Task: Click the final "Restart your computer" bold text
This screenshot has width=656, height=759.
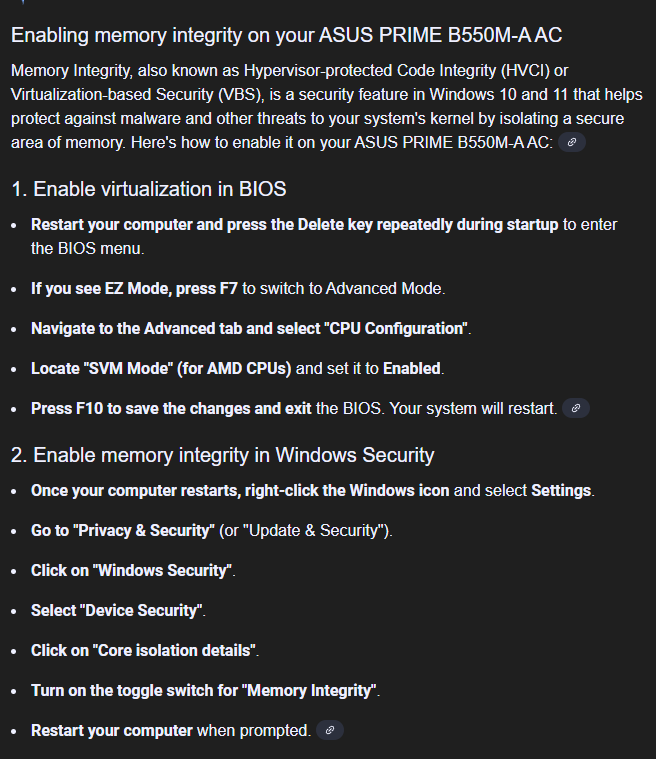Action: (x=112, y=730)
